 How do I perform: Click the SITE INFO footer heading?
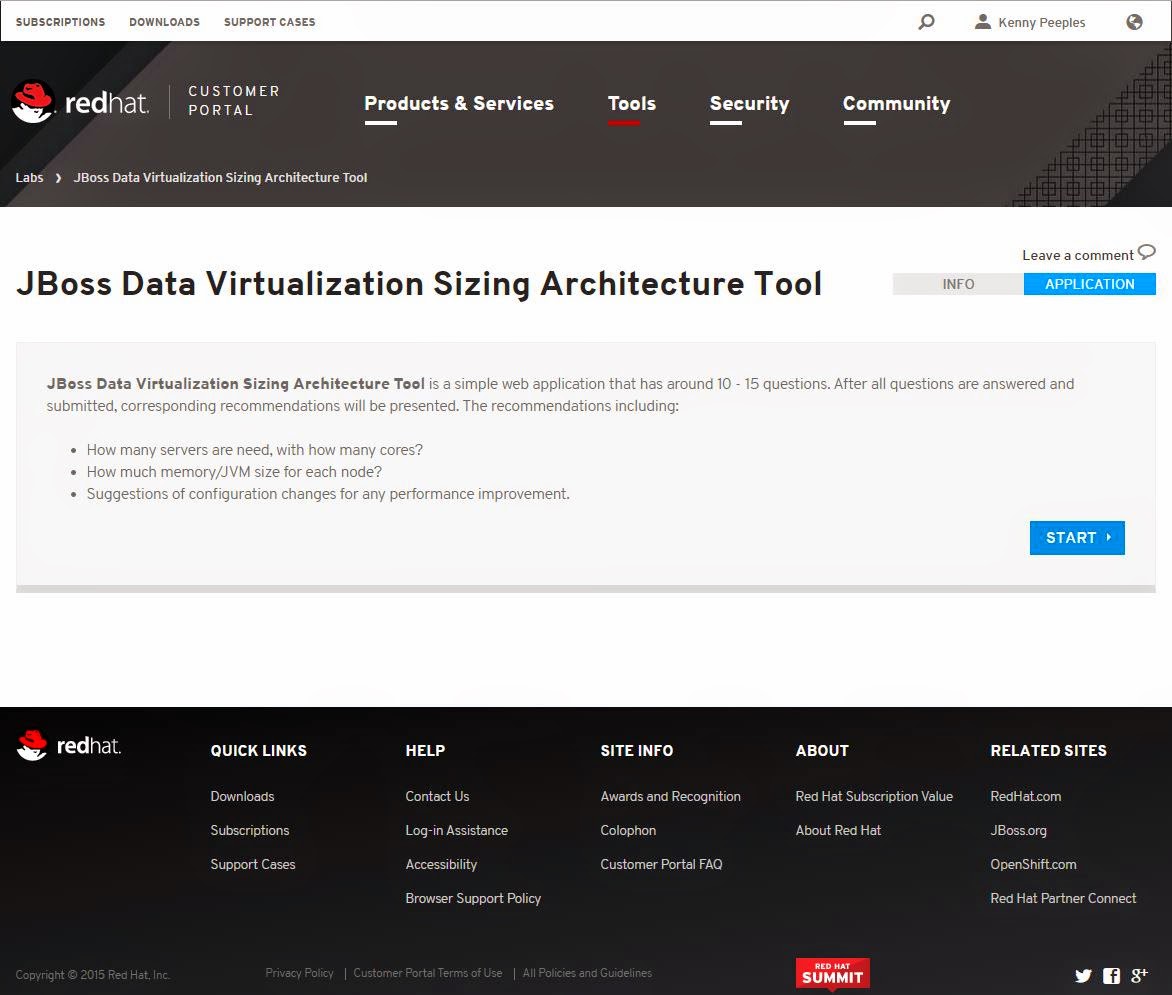coord(636,751)
